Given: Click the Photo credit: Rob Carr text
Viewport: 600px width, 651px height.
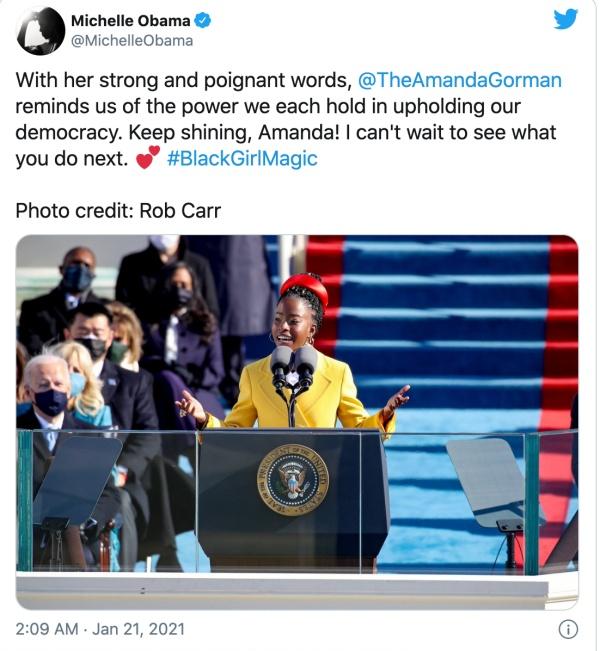Looking at the screenshot, I should click(x=118, y=211).
